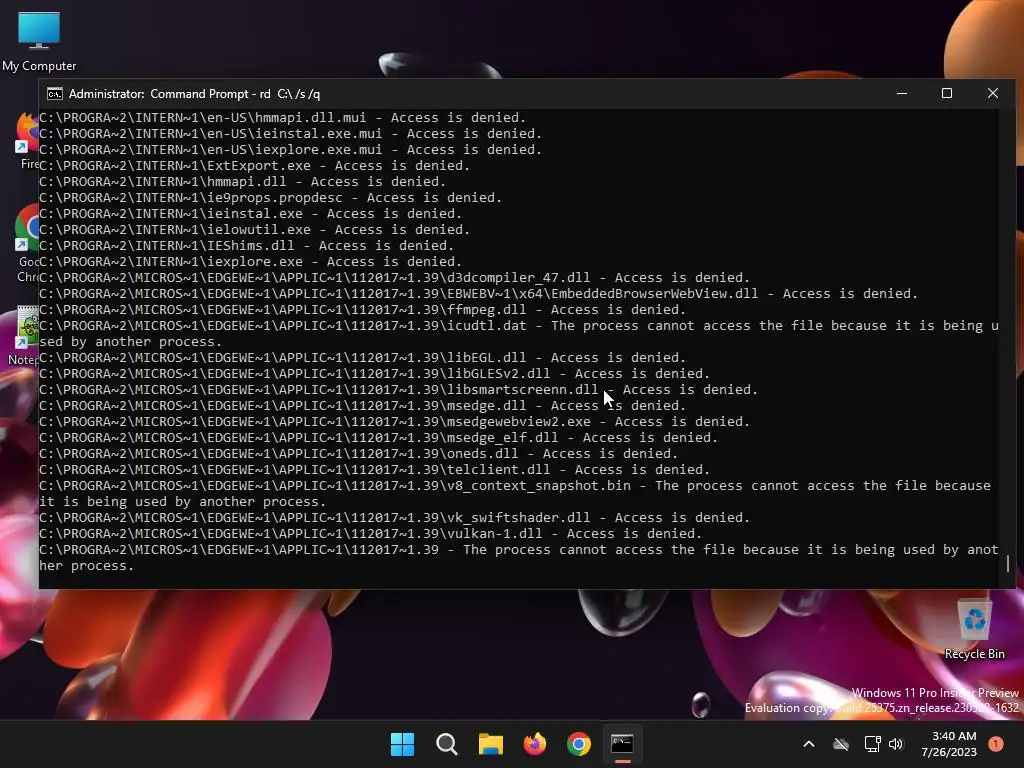The width and height of the screenshot is (1024, 768).
Task: Click the Notepad++ desktop shortcut
Action: pos(25,336)
